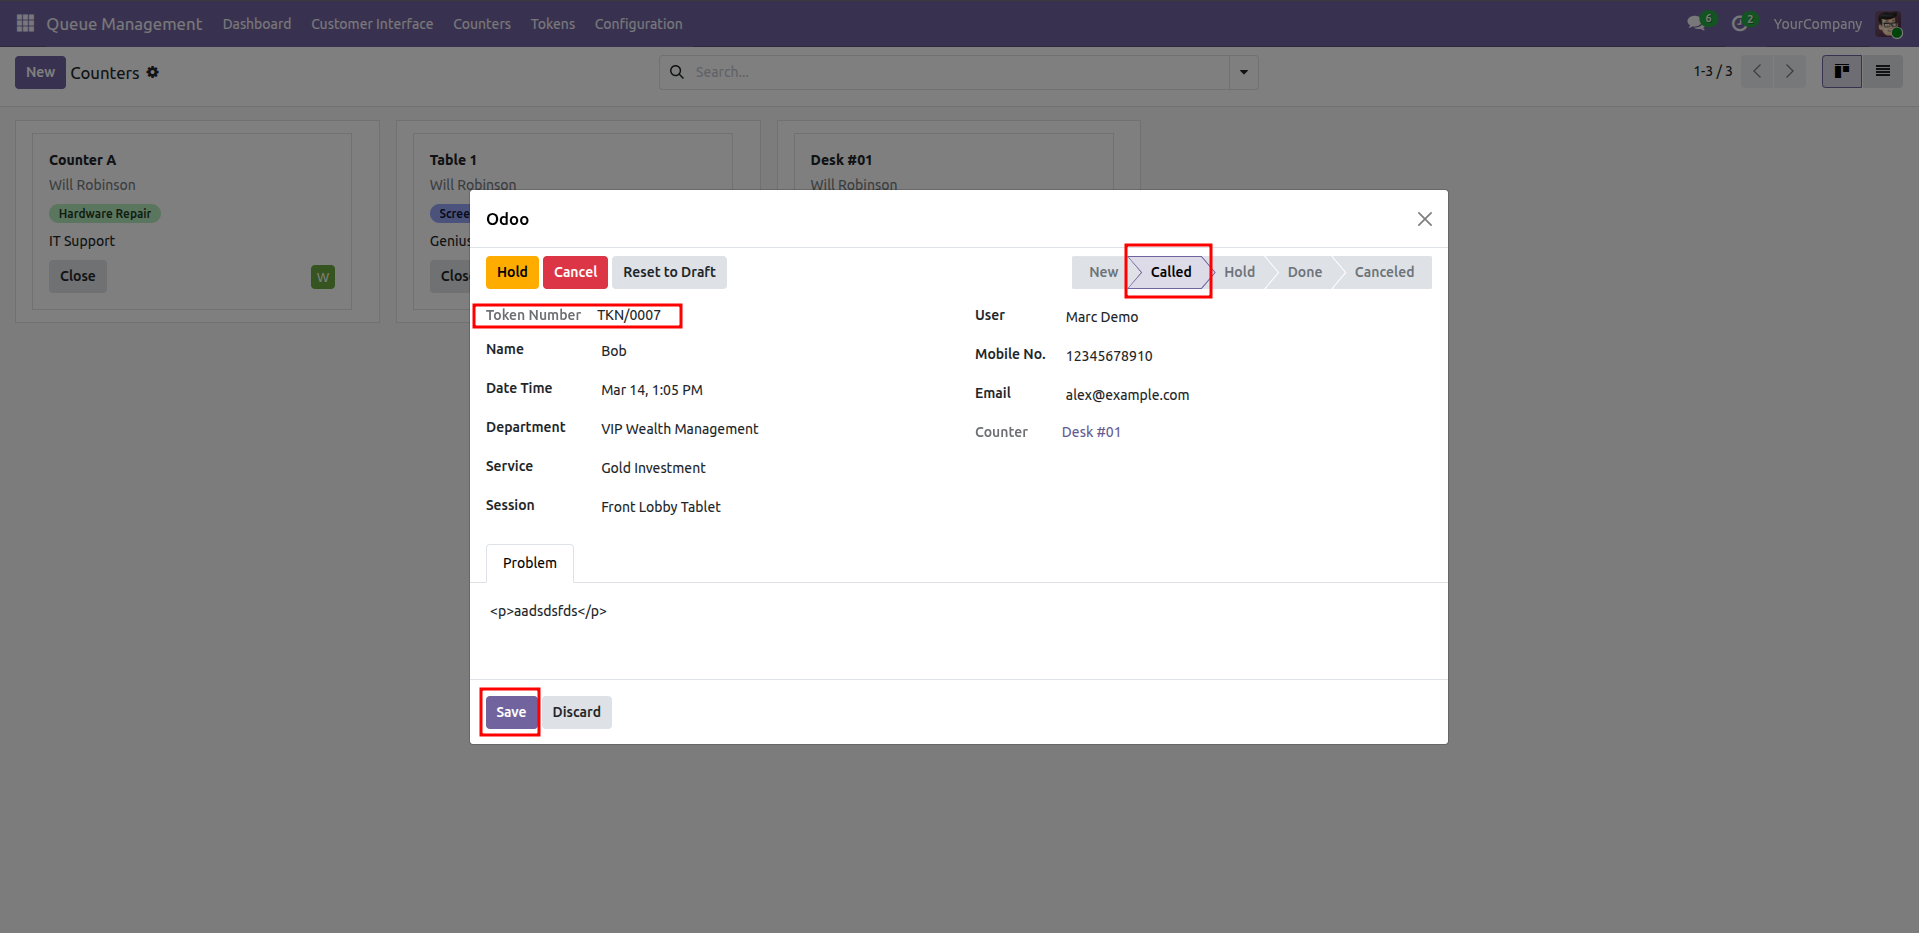
Task: Click the search input field
Action: pos(958,72)
